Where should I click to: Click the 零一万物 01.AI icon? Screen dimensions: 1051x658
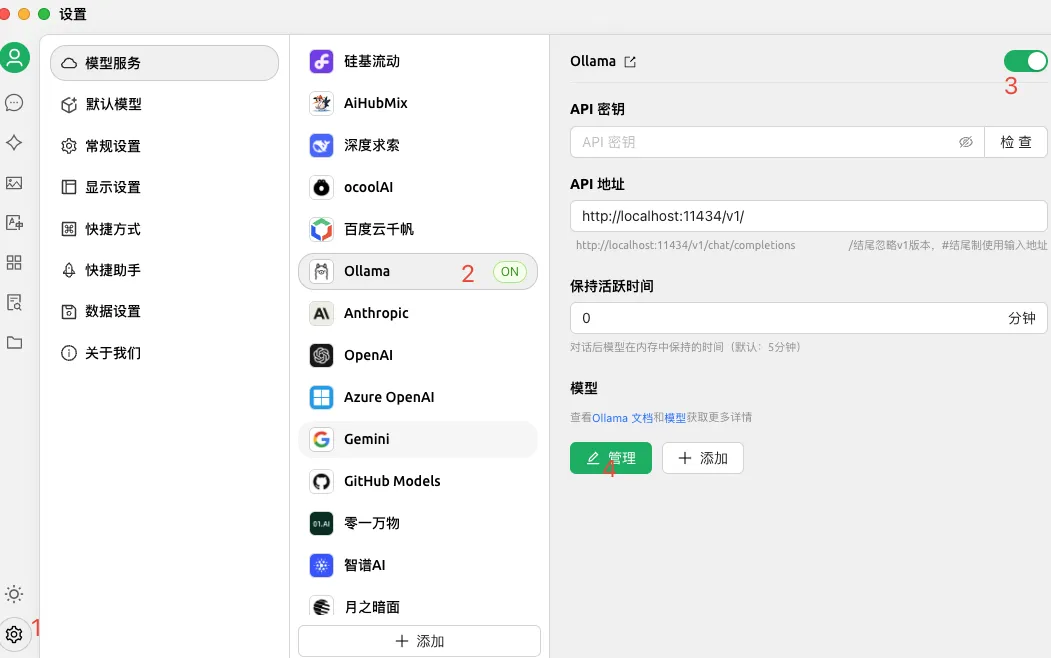click(x=322, y=523)
